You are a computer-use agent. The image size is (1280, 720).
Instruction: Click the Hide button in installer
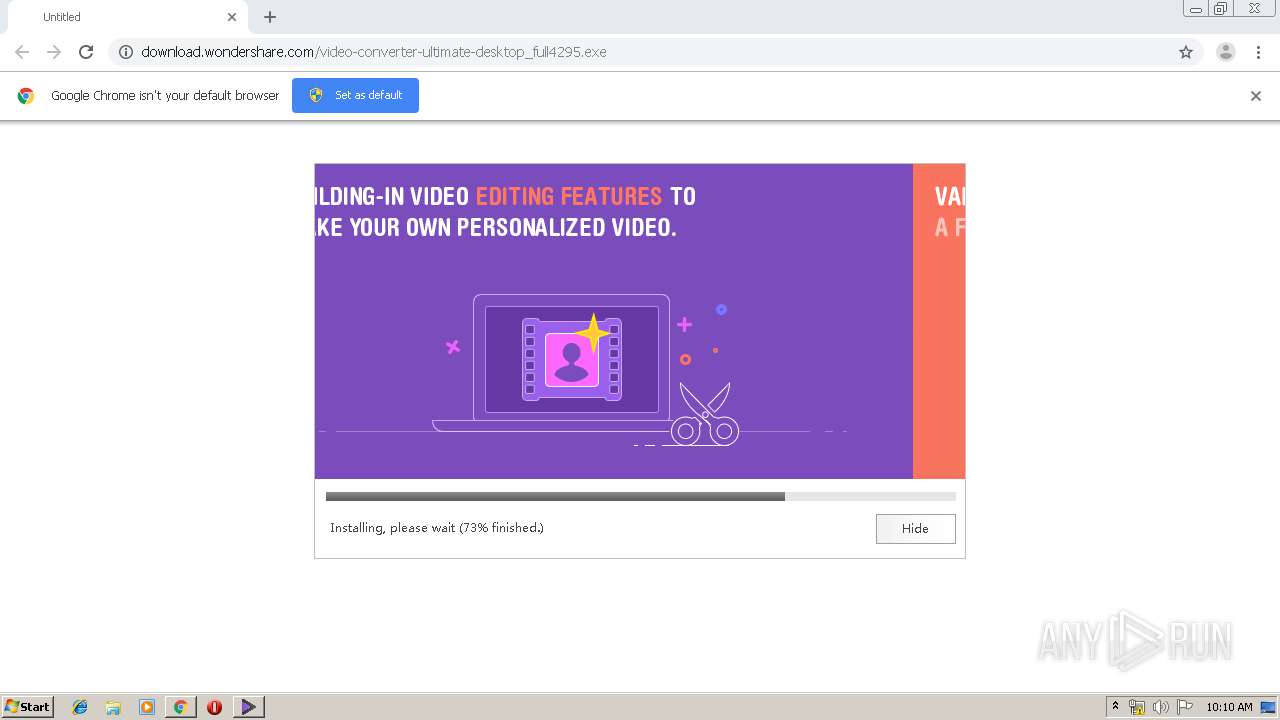[x=915, y=528]
